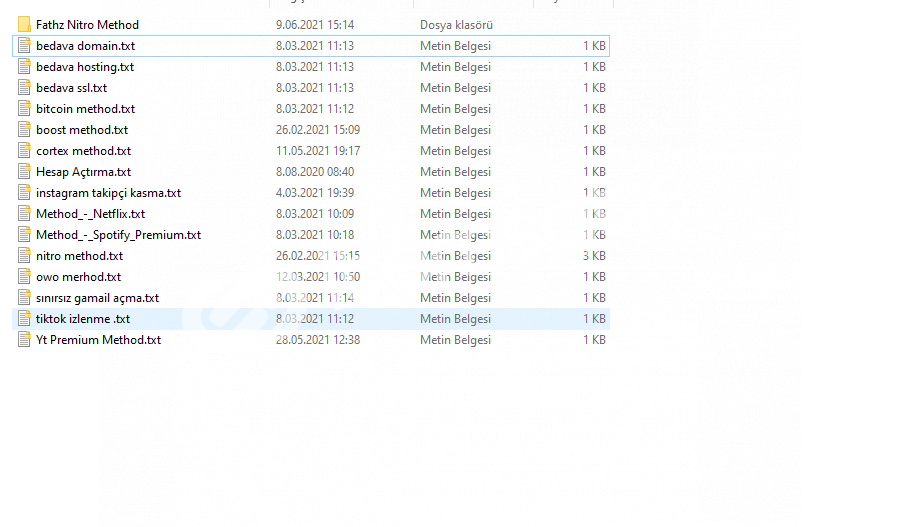Click the date 12.03.2021 10:50
This screenshot has height=527, width=901.
click(318, 277)
